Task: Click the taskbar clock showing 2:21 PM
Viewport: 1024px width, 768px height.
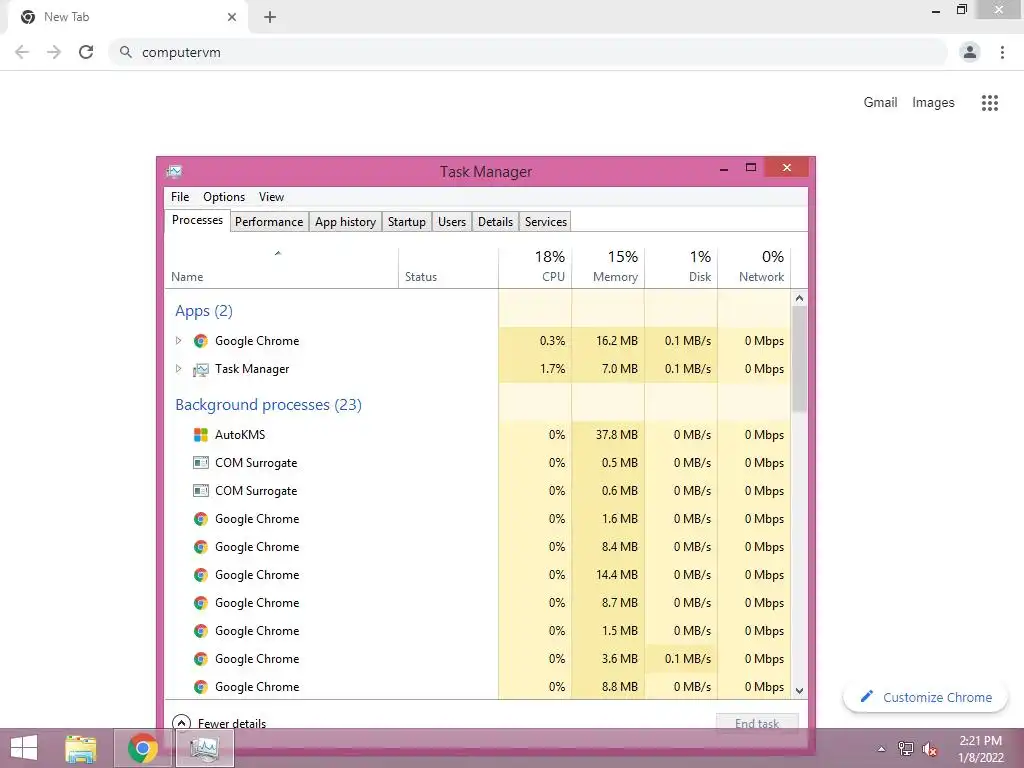Action: [x=980, y=749]
